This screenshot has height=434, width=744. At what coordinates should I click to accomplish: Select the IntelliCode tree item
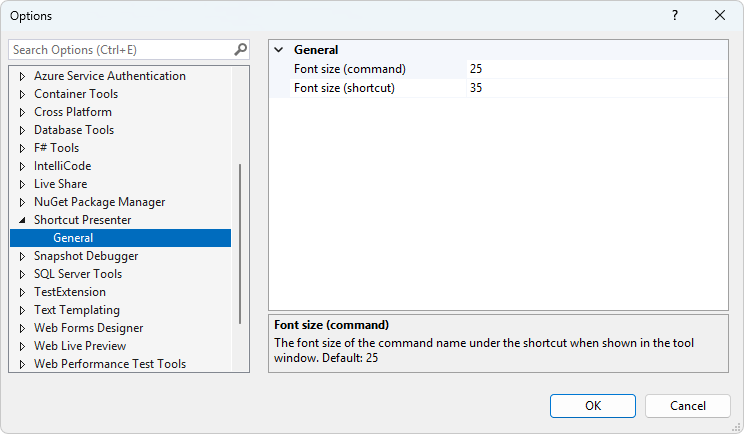click(62, 166)
